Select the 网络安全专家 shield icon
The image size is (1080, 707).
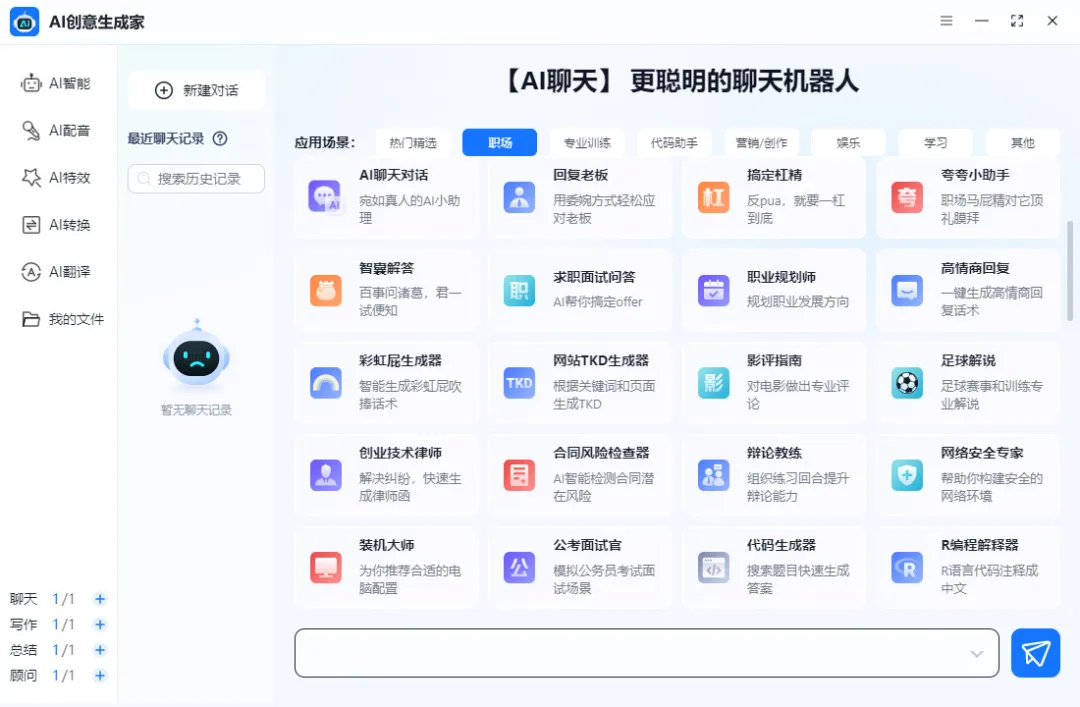pyautogui.click(x=905, y=475)
